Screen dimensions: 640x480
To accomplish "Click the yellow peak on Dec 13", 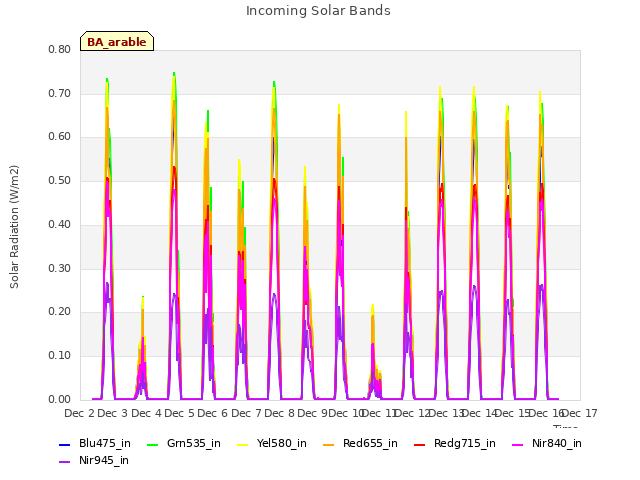I will click(x=473, y=88).
